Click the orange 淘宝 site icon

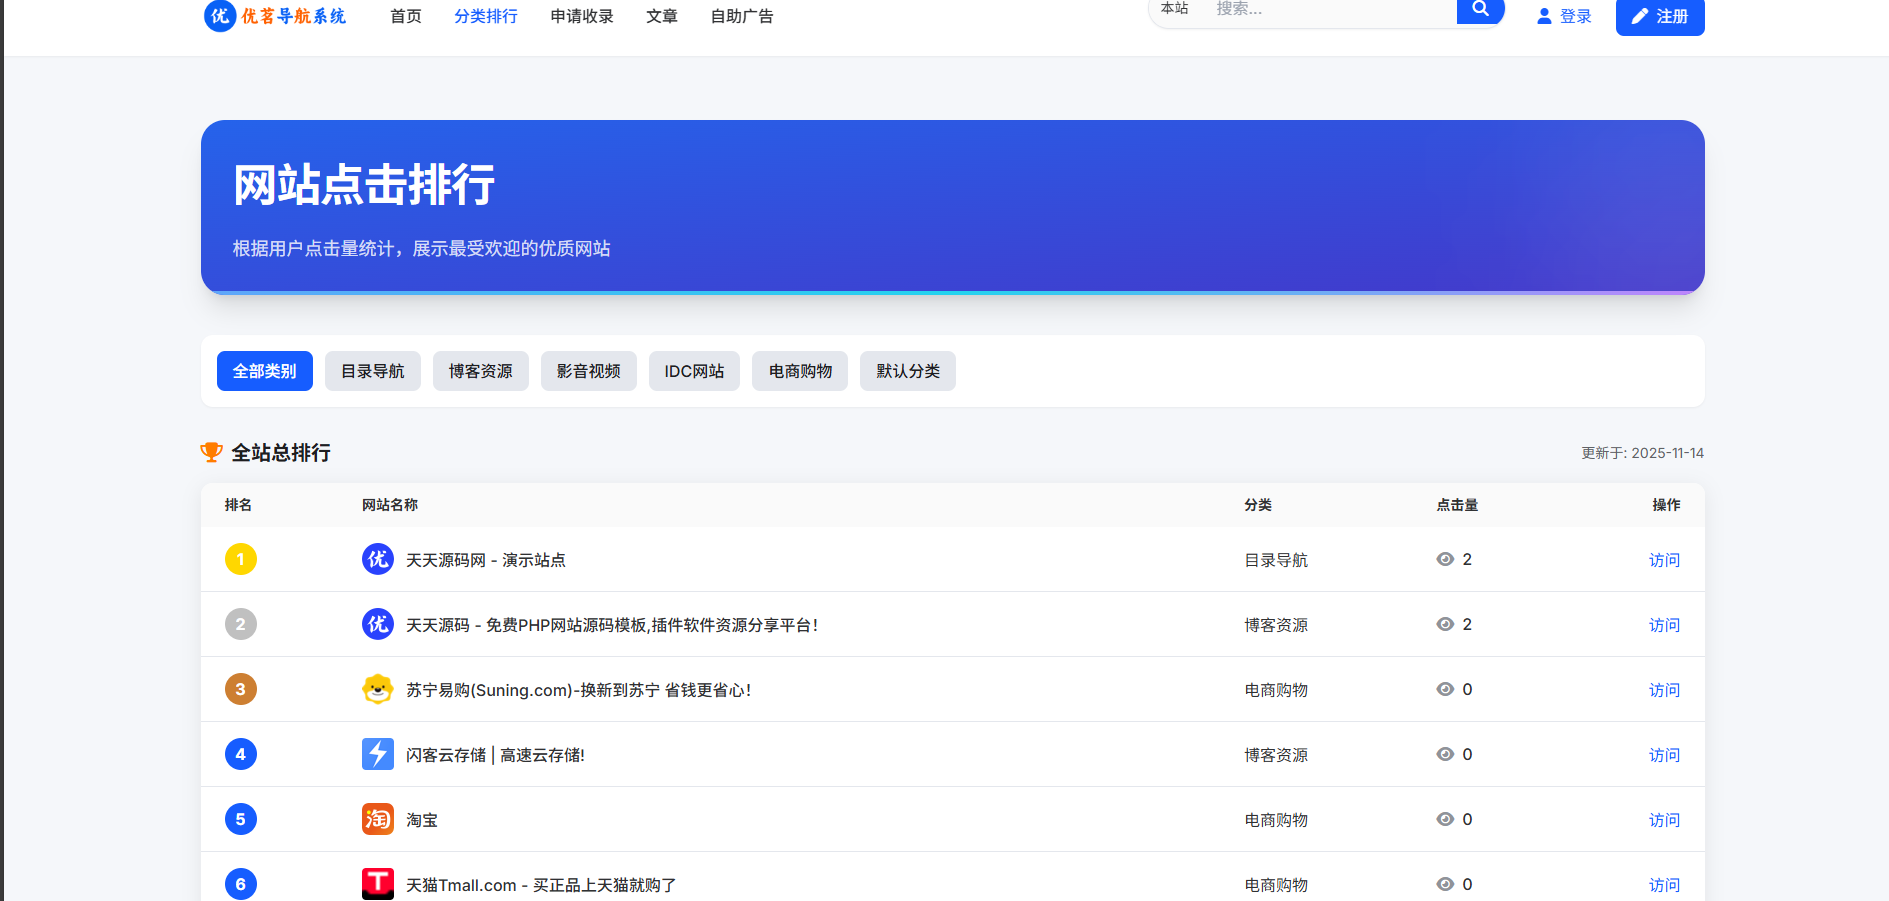(377, 819)
